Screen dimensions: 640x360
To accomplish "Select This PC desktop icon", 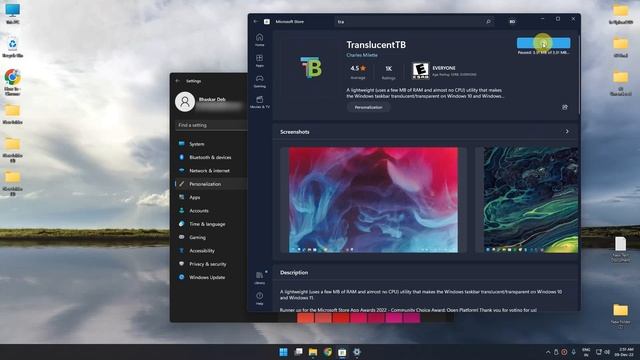I will 13,13.
